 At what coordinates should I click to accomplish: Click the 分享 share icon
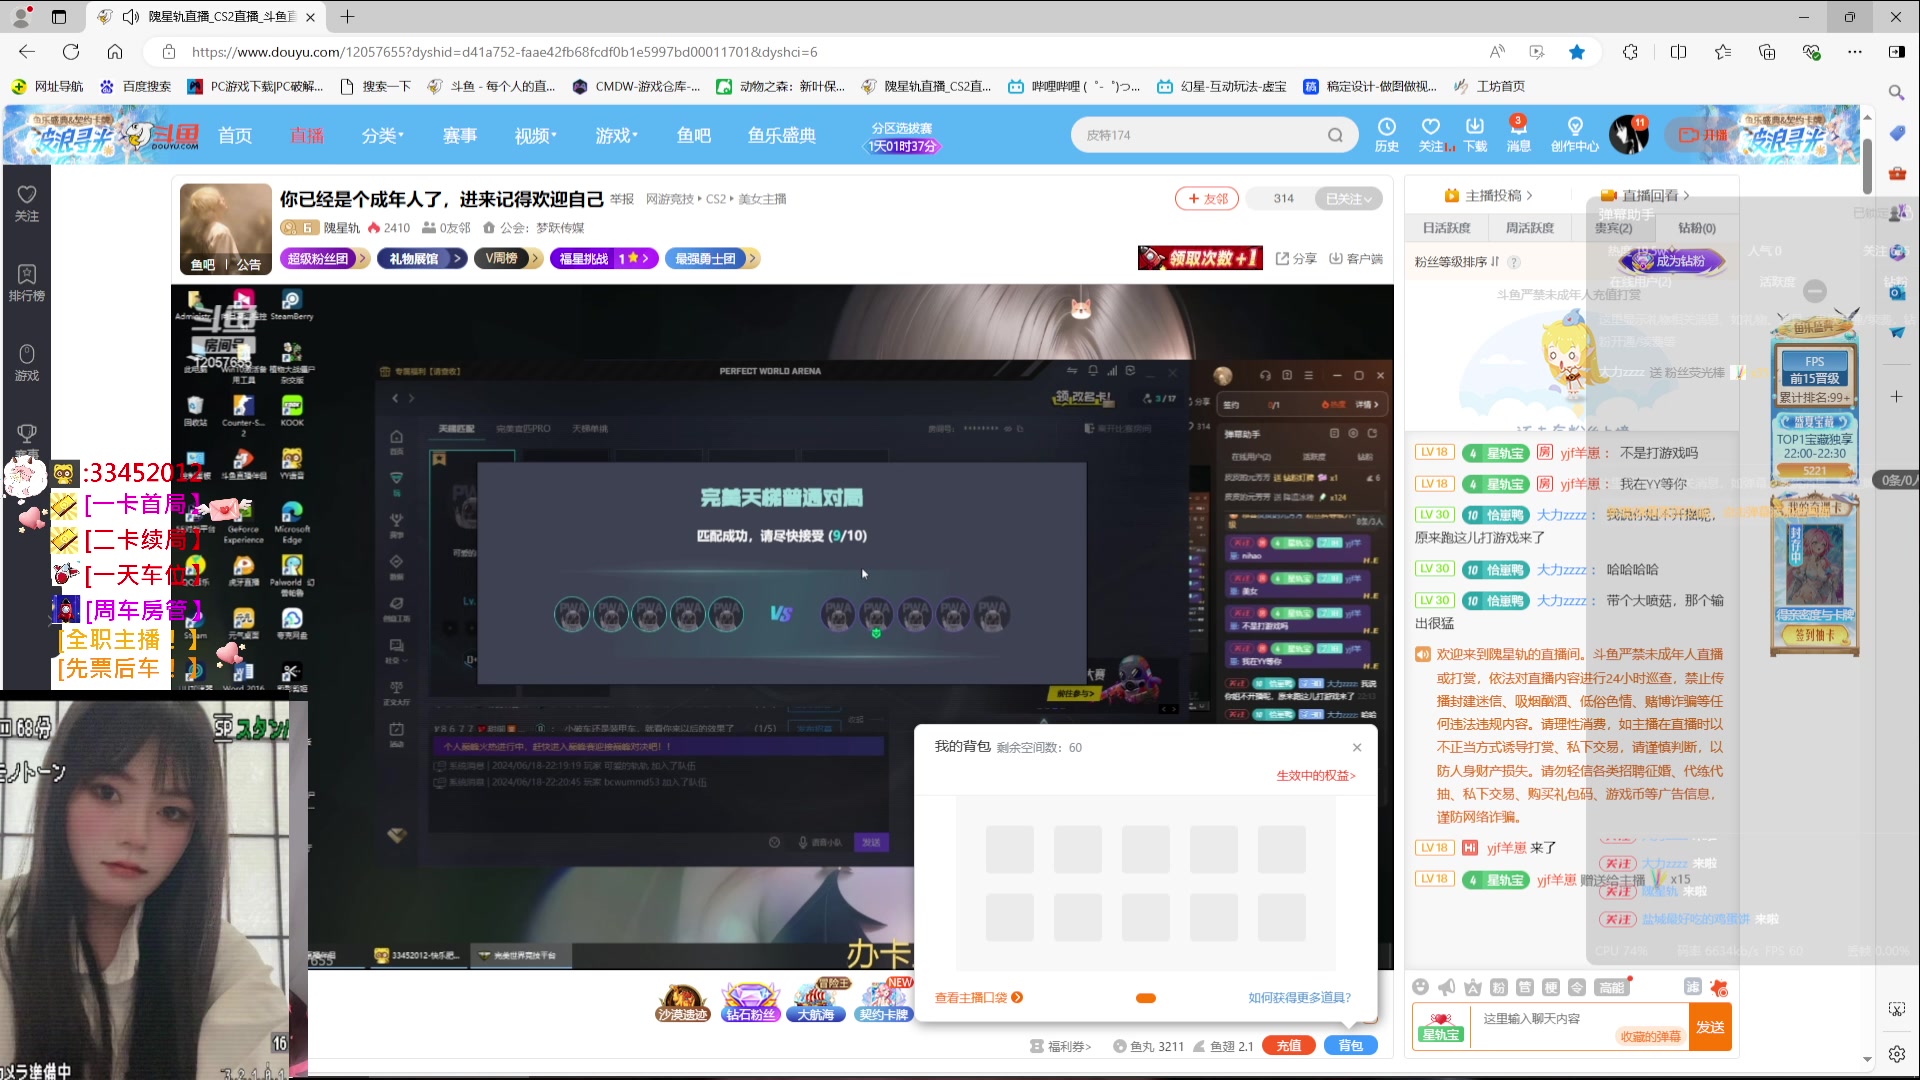coord(1296,259)
